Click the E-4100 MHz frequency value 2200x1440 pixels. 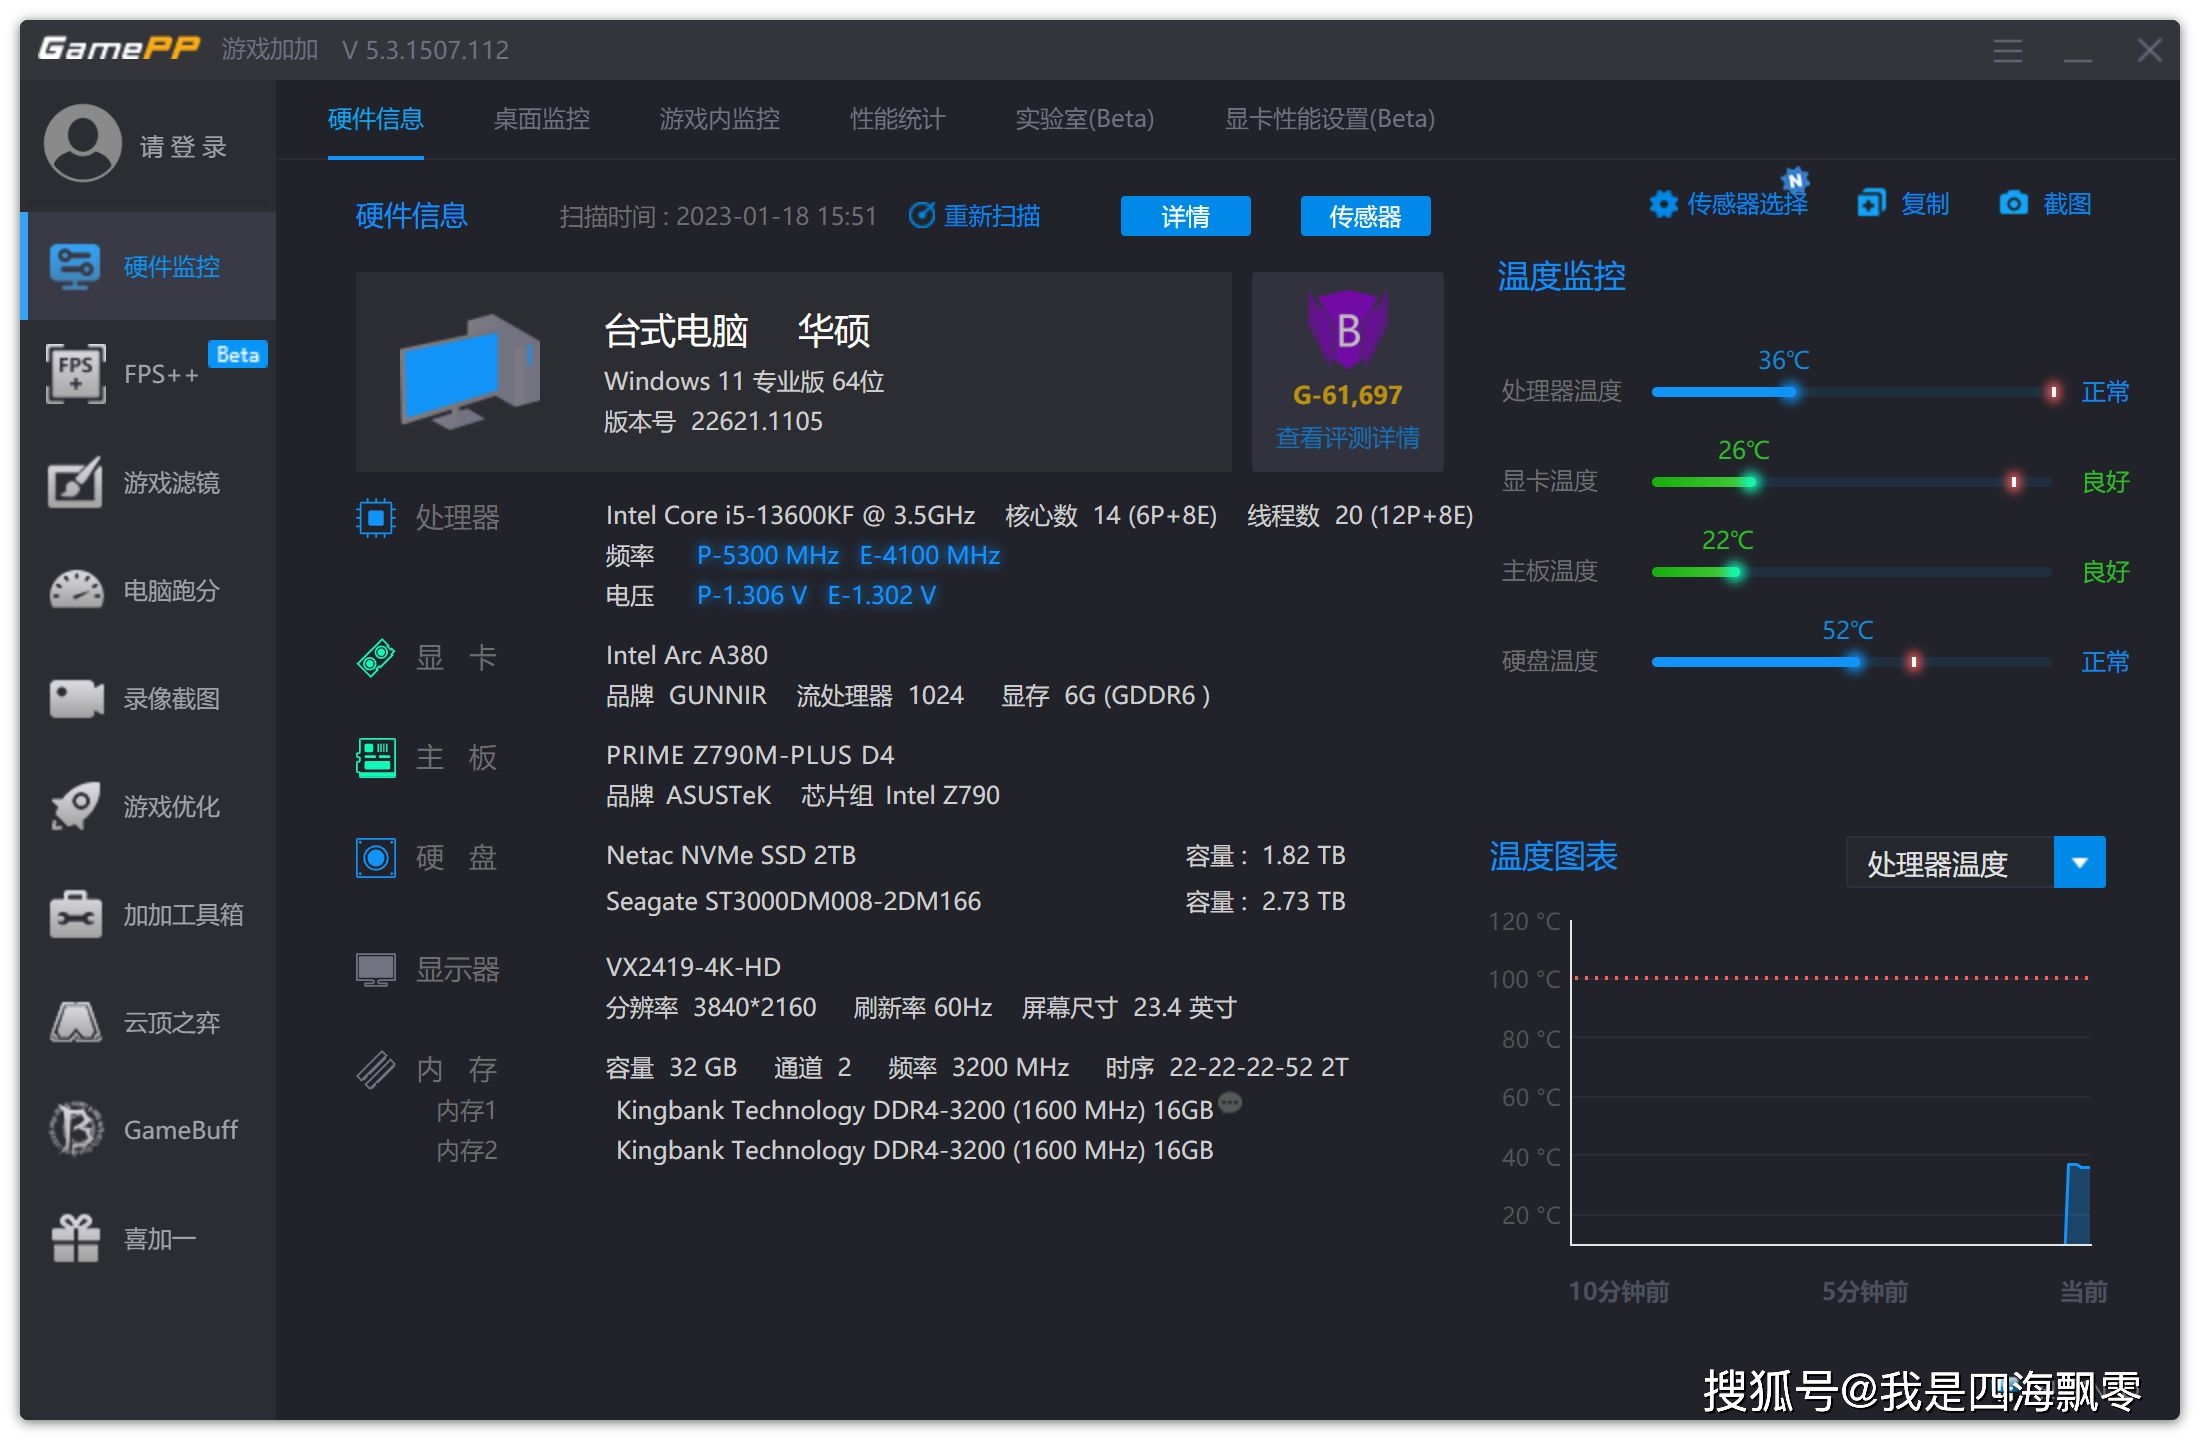[930, 555]
